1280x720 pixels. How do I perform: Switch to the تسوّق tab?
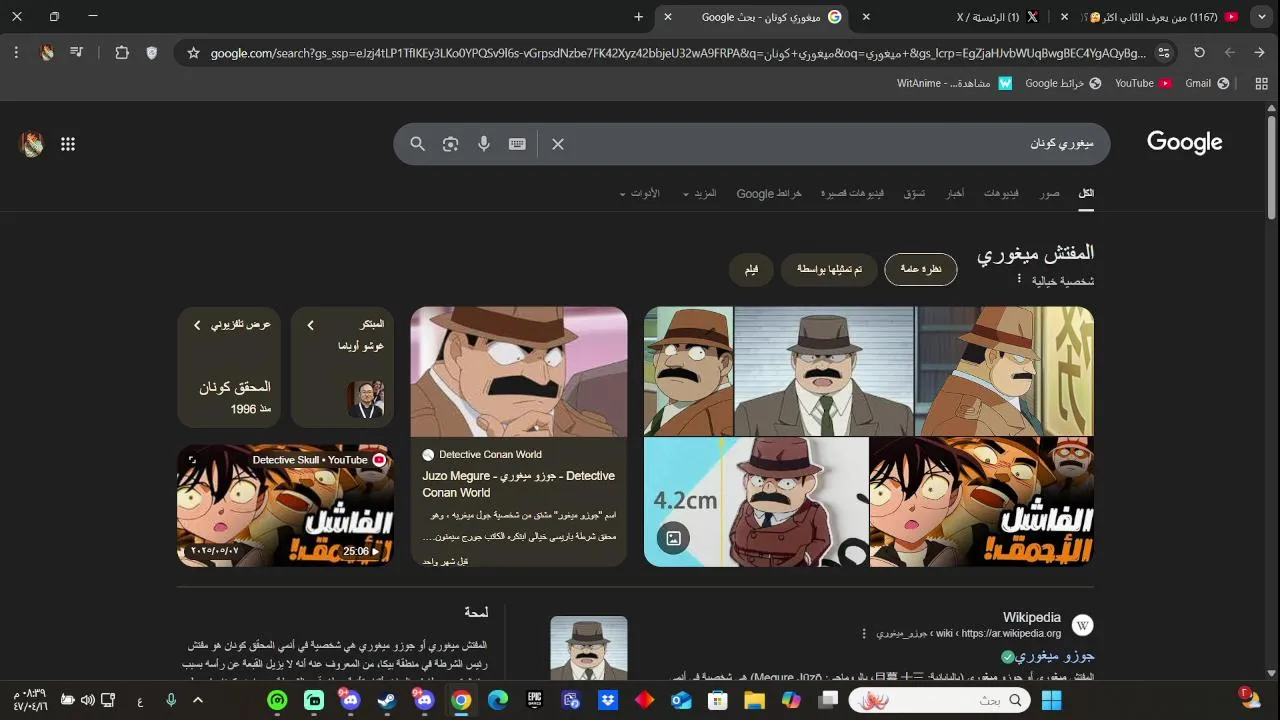pos(915,193)
